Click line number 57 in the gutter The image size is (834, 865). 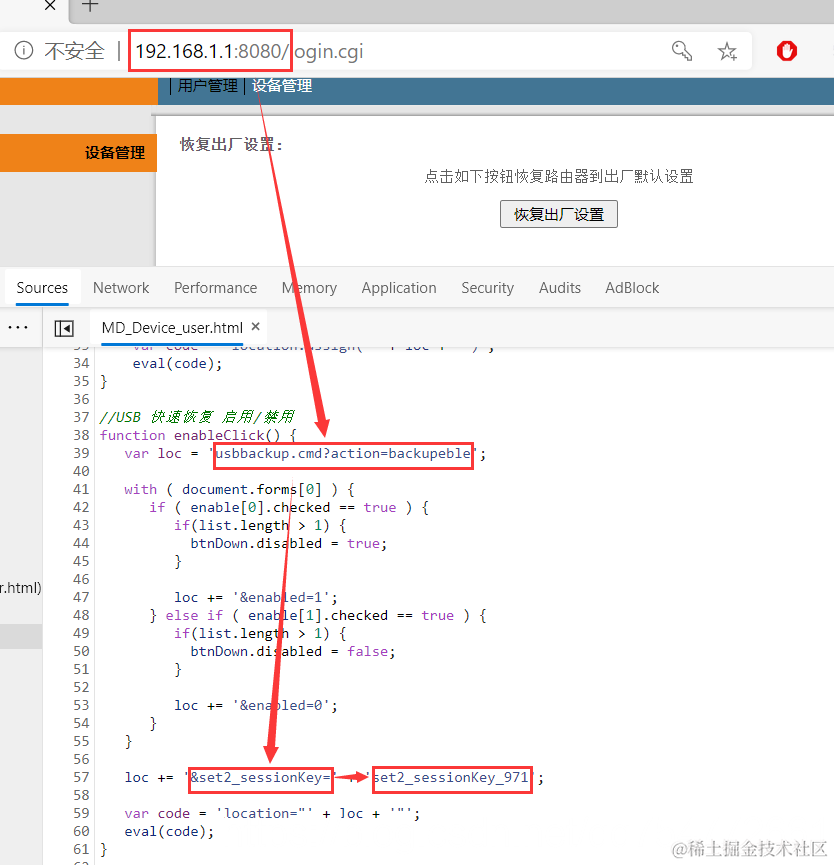81,777
